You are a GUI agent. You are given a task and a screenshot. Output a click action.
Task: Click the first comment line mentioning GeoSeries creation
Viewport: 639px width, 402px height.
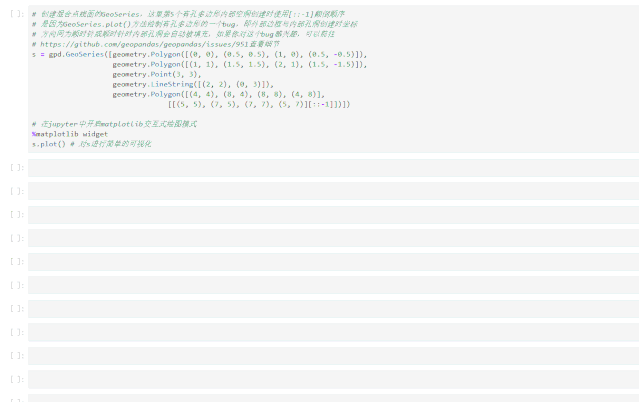click(x=188, y=14)
